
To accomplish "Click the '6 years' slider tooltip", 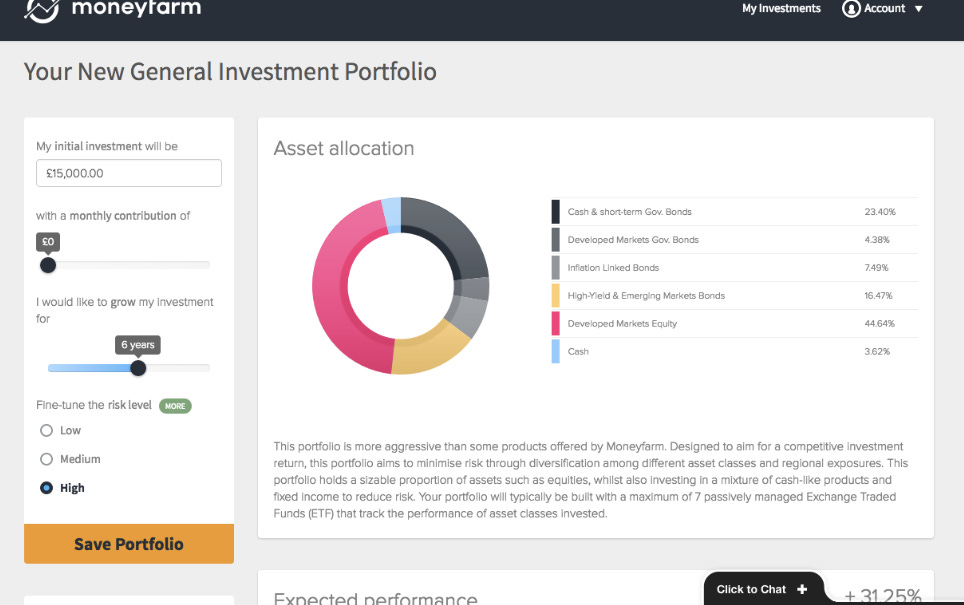I will 138,345.
